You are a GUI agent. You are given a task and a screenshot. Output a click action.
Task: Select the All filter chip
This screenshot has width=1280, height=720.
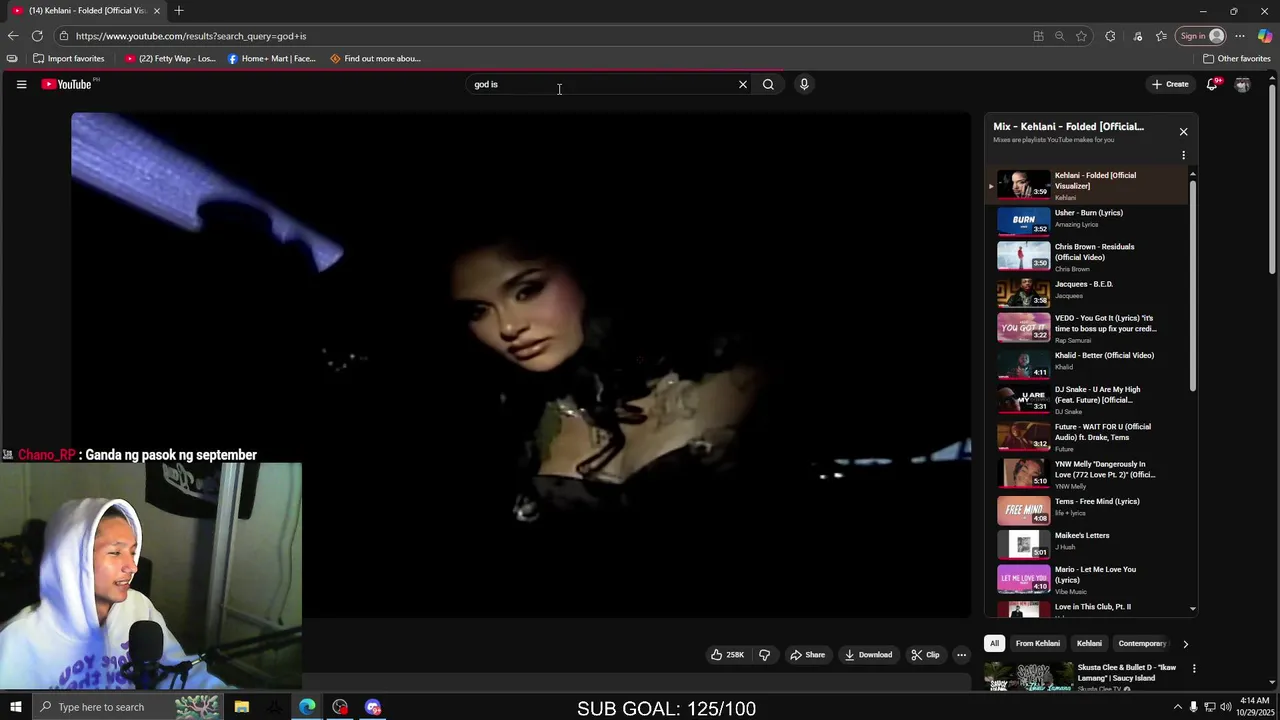994,643
